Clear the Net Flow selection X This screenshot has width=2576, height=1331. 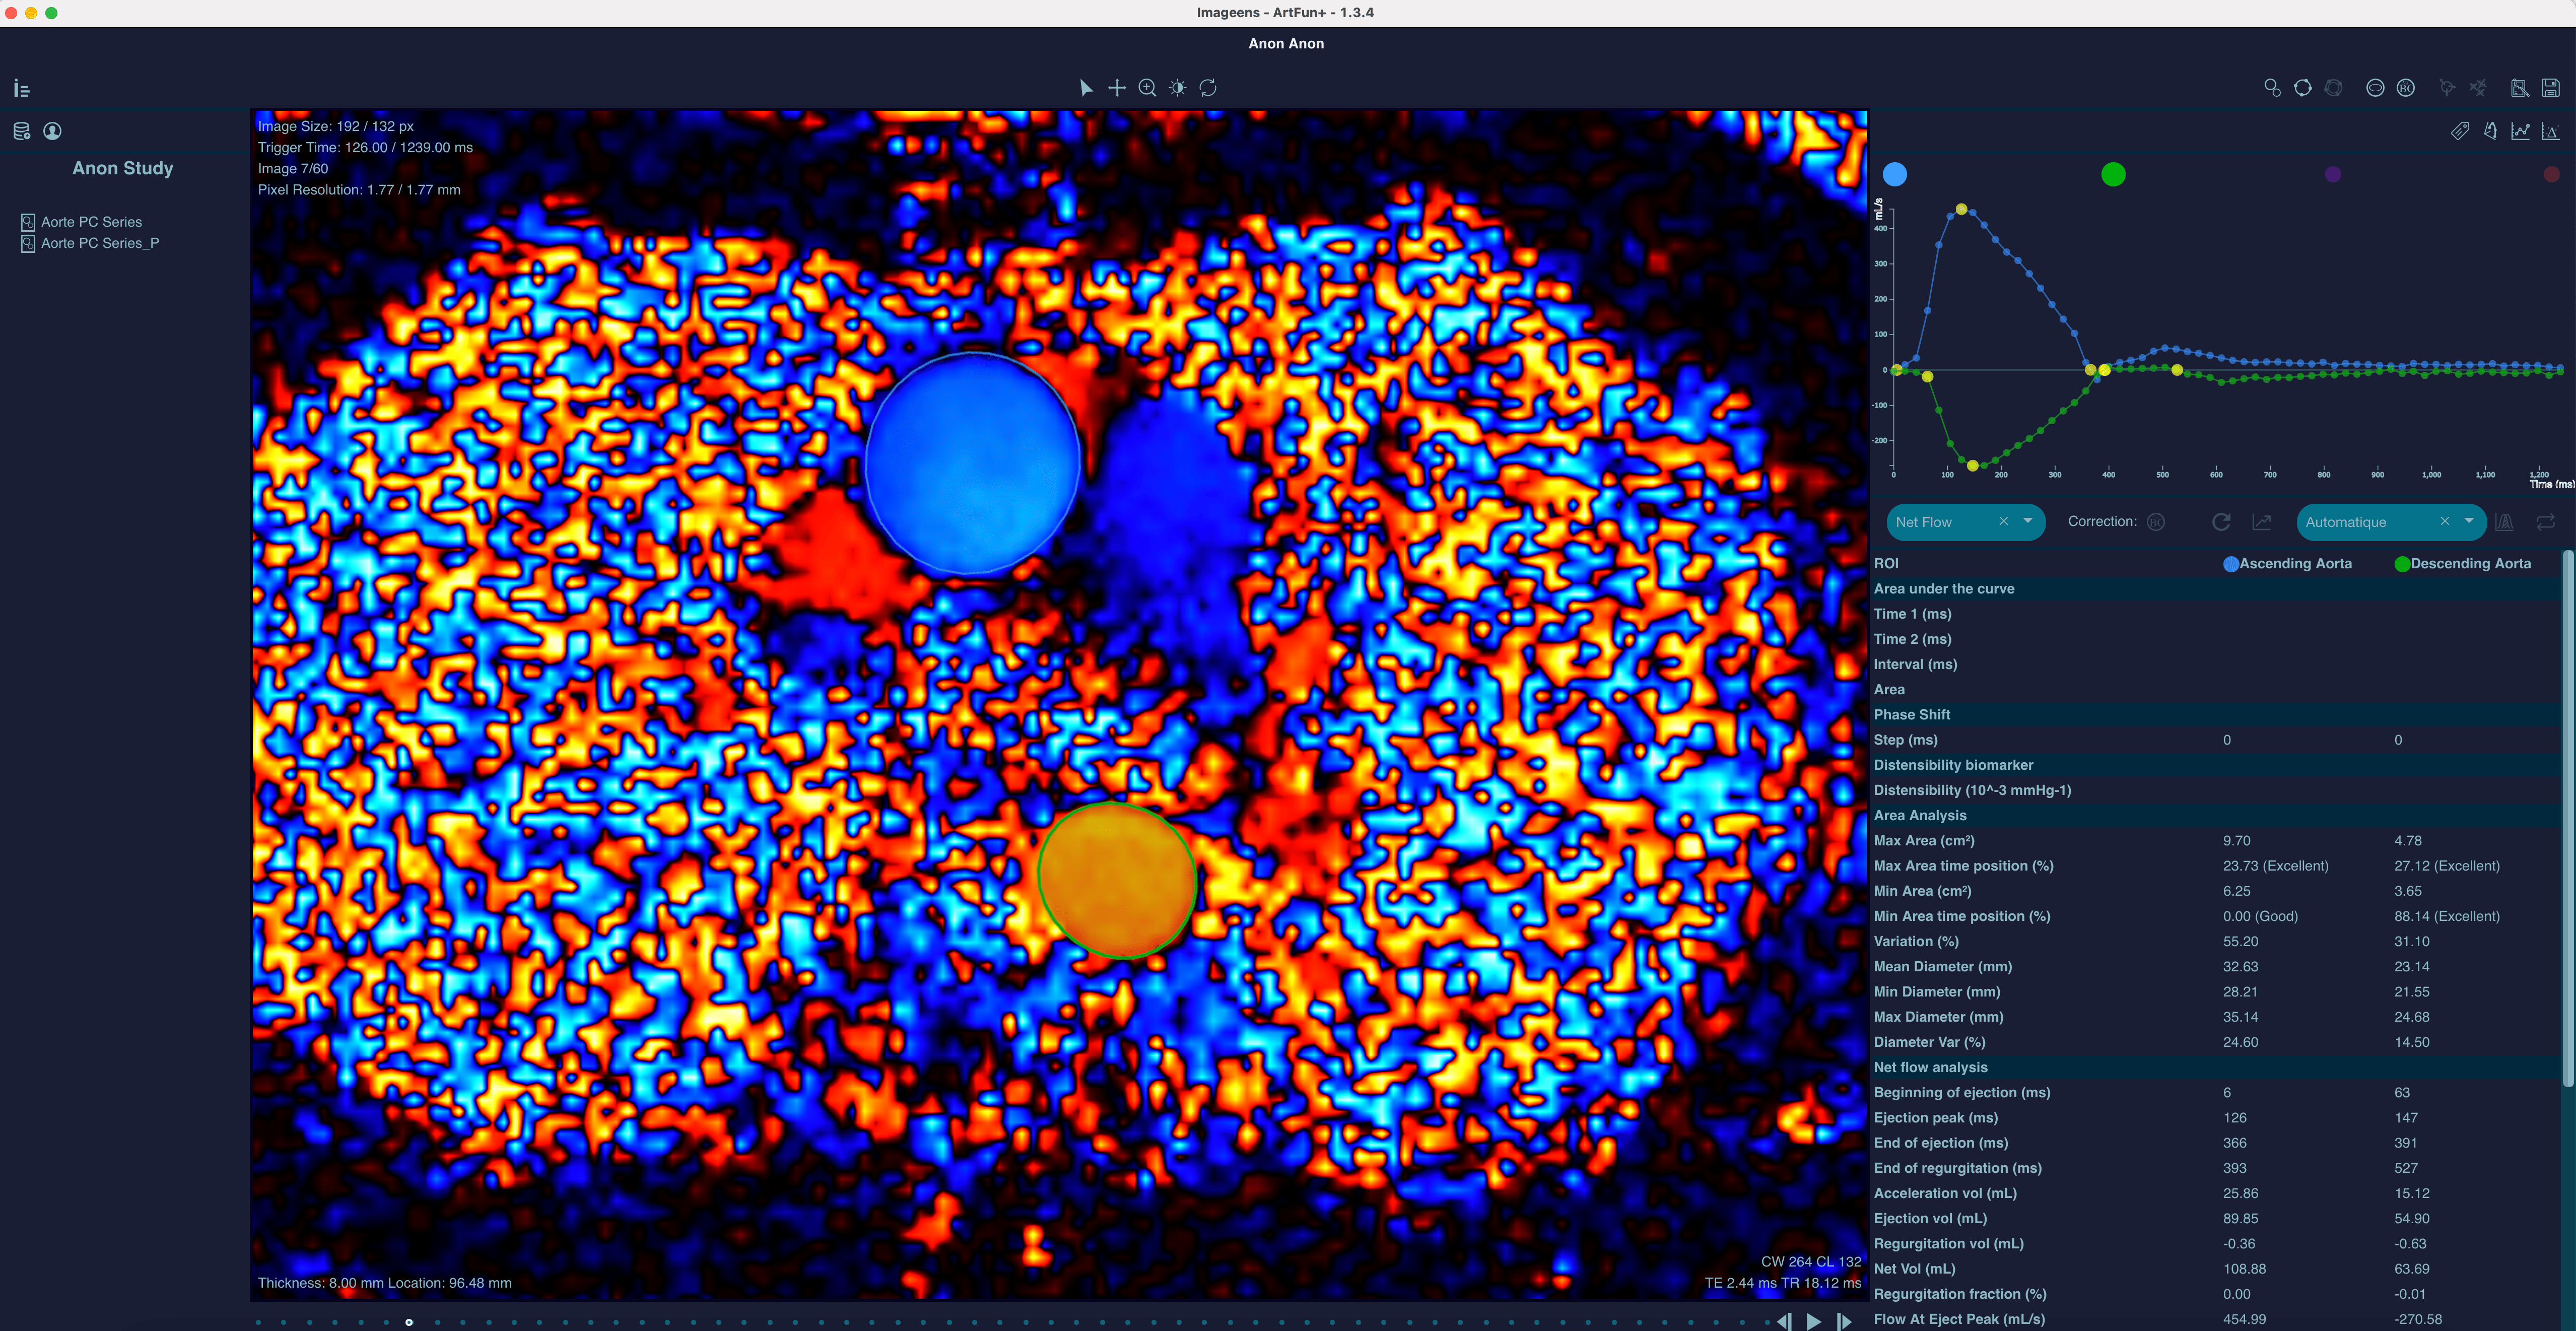(2003, 521)
